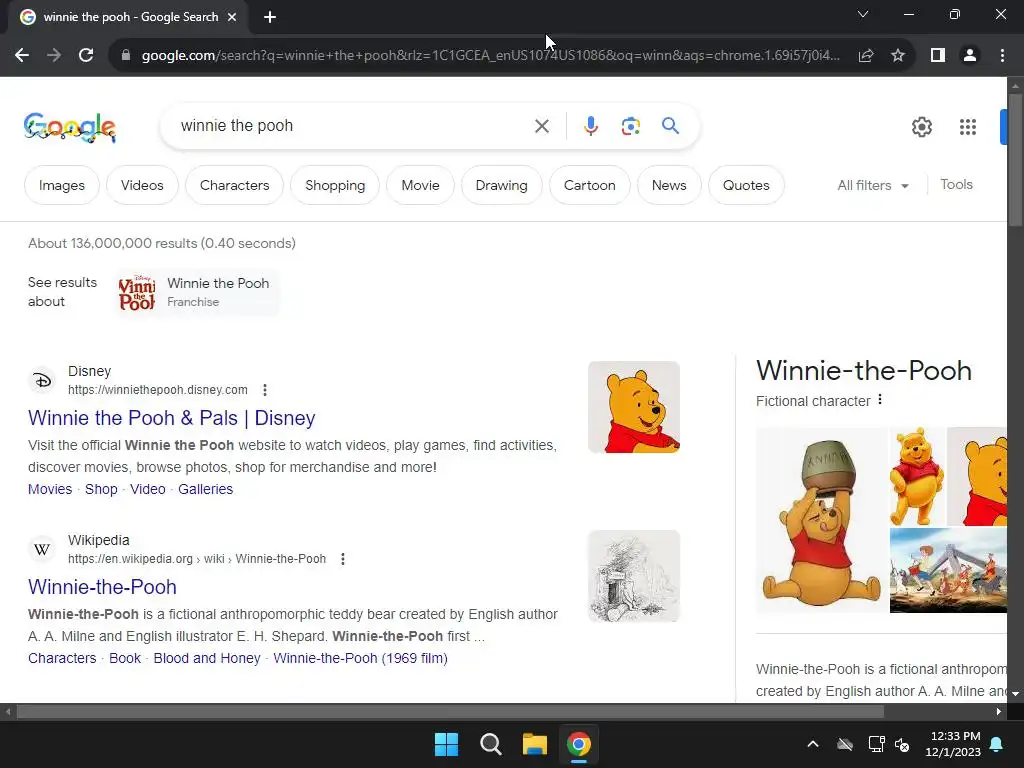Clear the search box with X
Screen dimensions: 1024x768
coord(542,126)
